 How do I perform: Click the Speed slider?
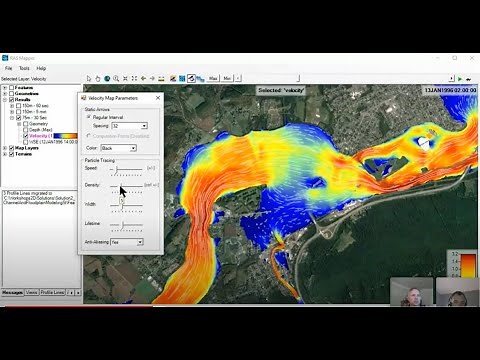tap(126, 169)
